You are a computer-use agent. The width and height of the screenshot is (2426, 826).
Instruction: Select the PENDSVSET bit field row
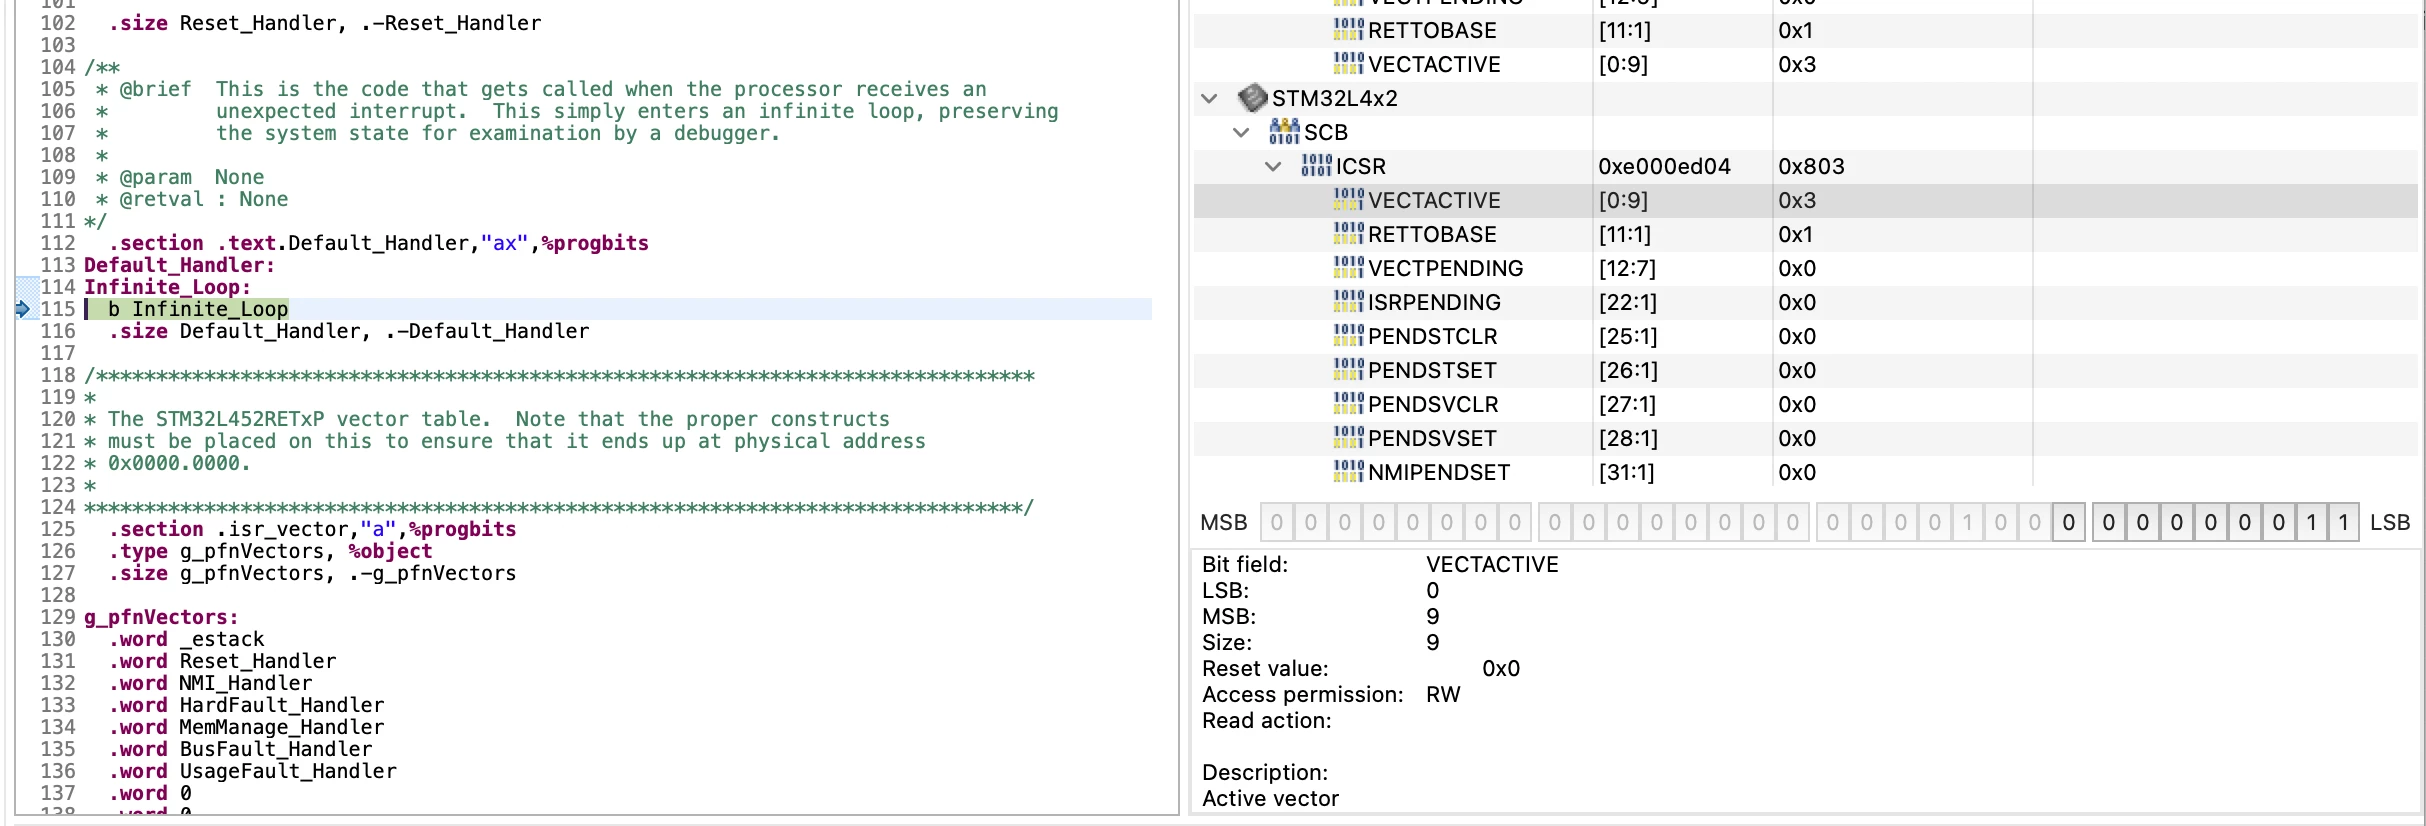click(x=1805, y=438)
